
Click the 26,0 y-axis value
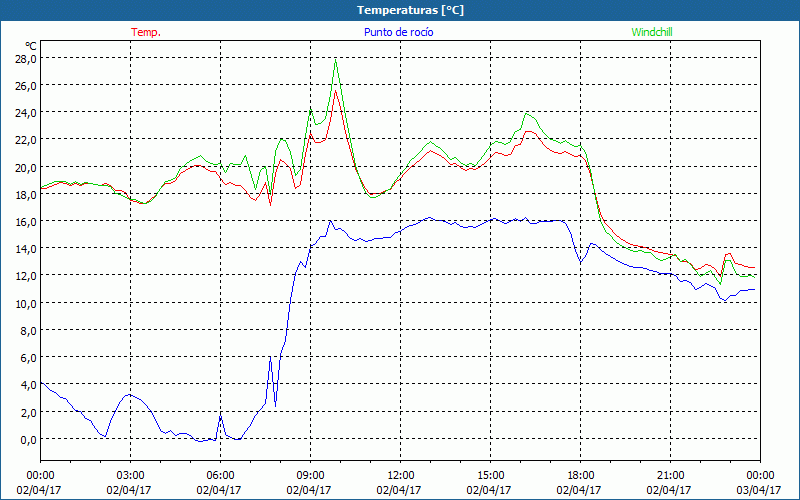click(x=26, y=86)
